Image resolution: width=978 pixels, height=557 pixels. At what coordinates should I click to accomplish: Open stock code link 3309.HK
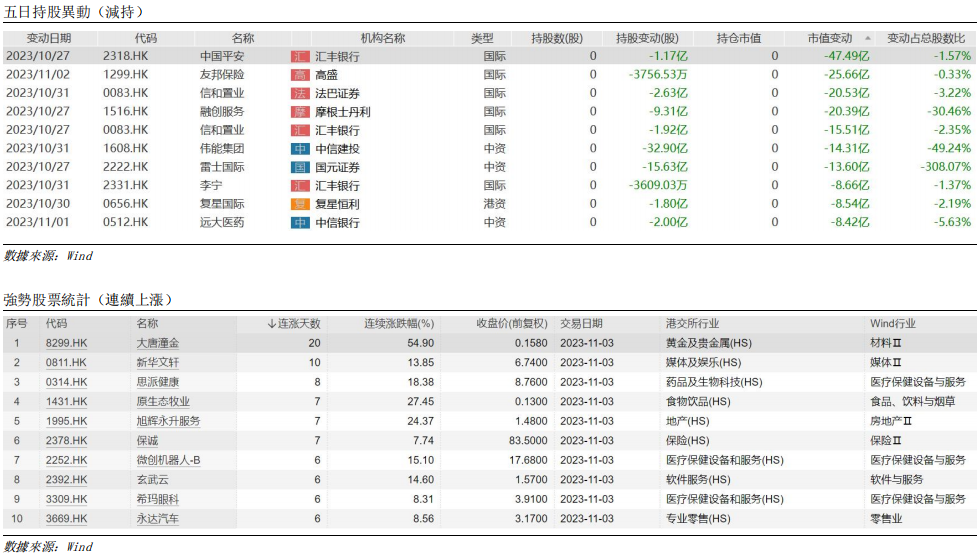coord(67,499)
